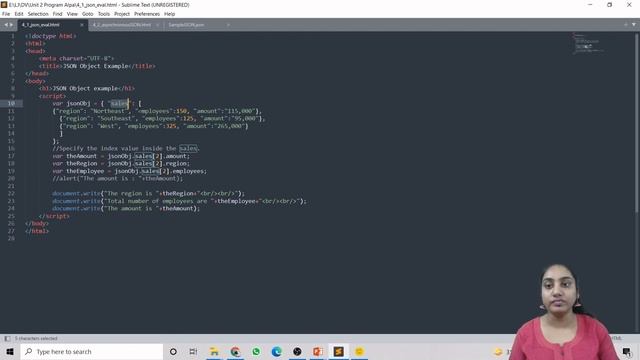This screenshot has width=640, height=360.
Task: Click "Northeast" region value on line 11
Action: tap(110, 111)
